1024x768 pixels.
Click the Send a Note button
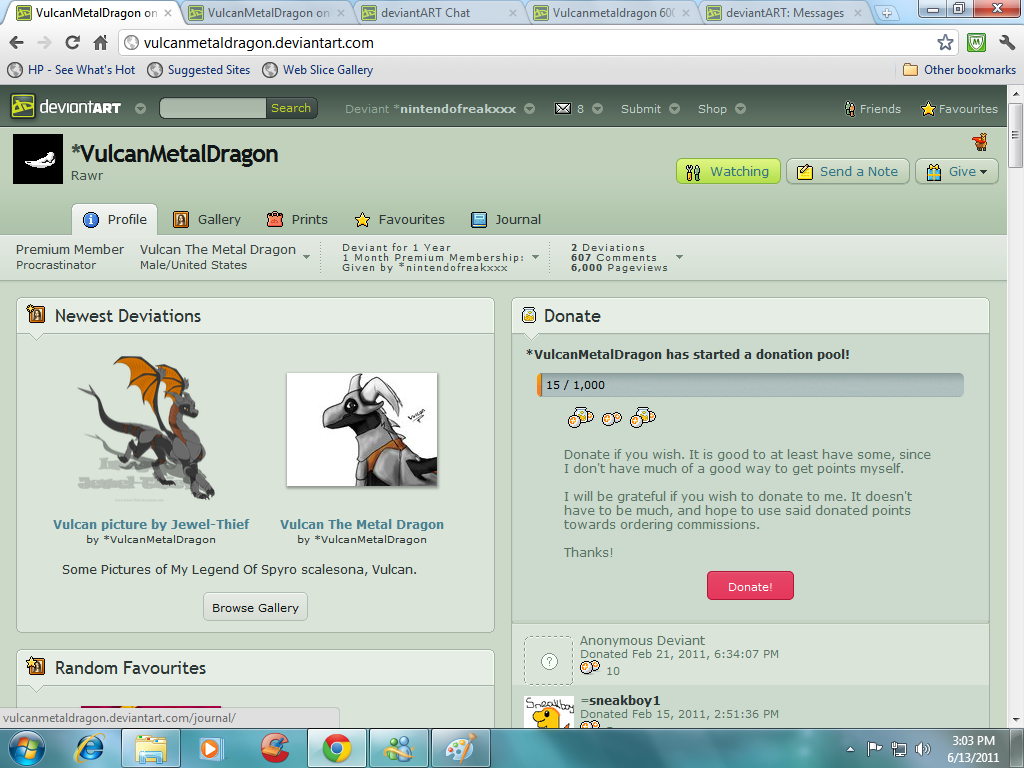point(848,171)
